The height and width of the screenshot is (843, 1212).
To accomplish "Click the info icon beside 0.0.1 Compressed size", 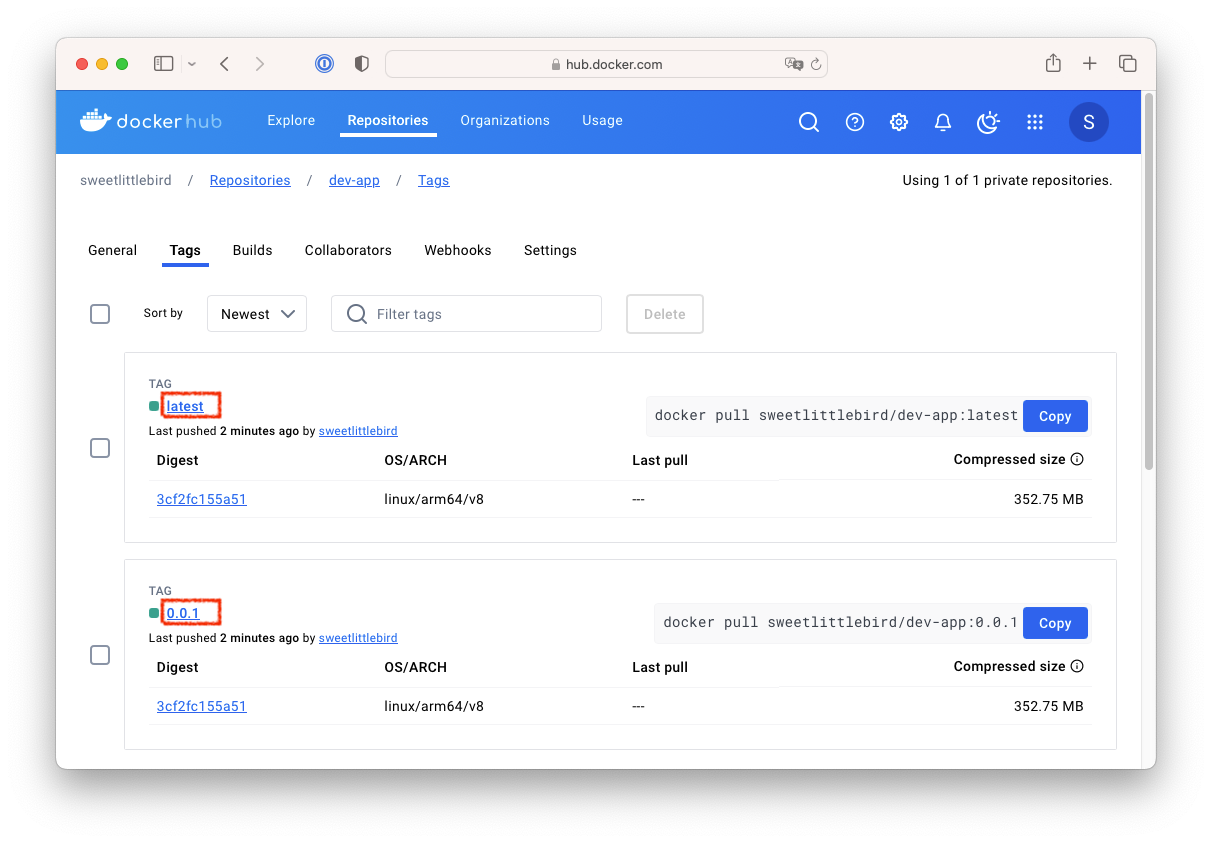I will click(x=1077, y=667).
